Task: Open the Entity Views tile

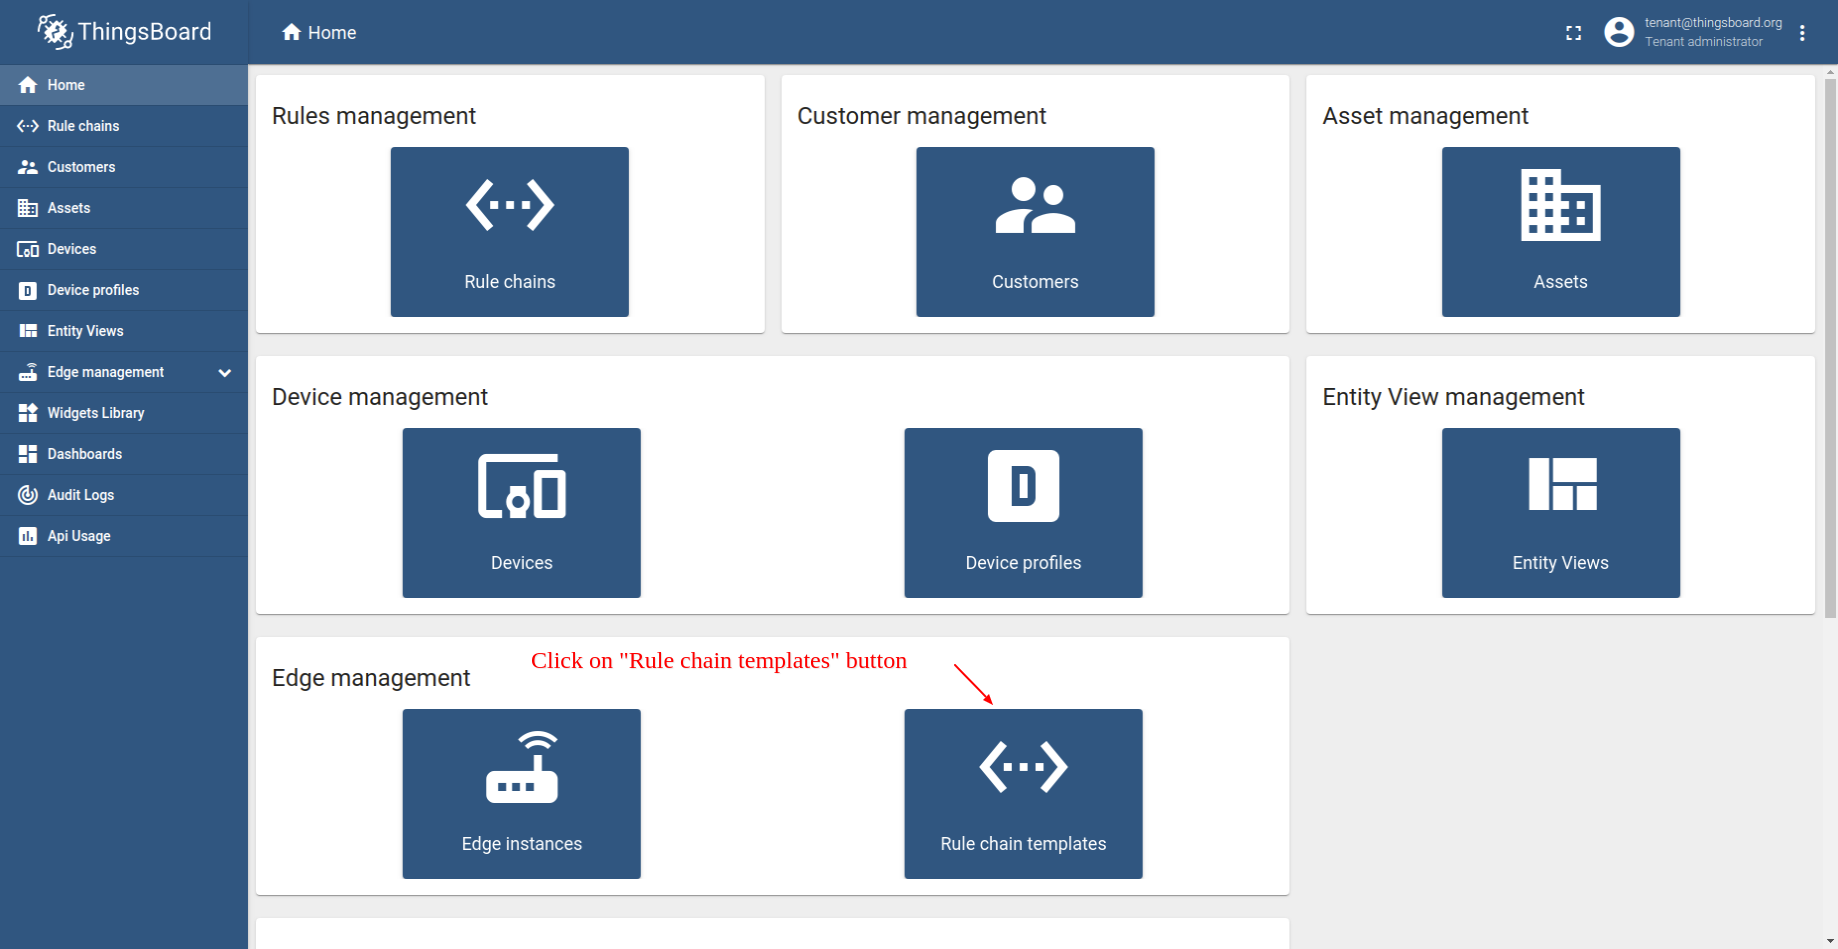Action: coord(1560,512)
